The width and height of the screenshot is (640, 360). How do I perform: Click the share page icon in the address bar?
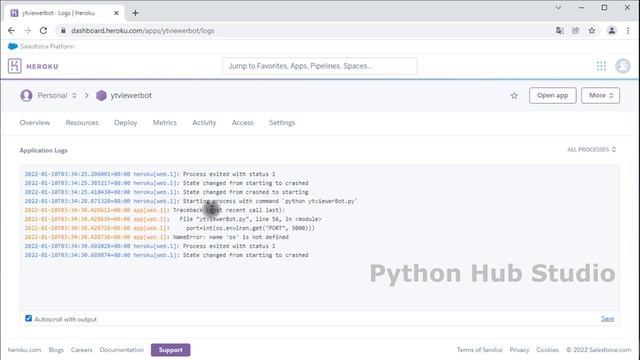[x=576, y=31]
